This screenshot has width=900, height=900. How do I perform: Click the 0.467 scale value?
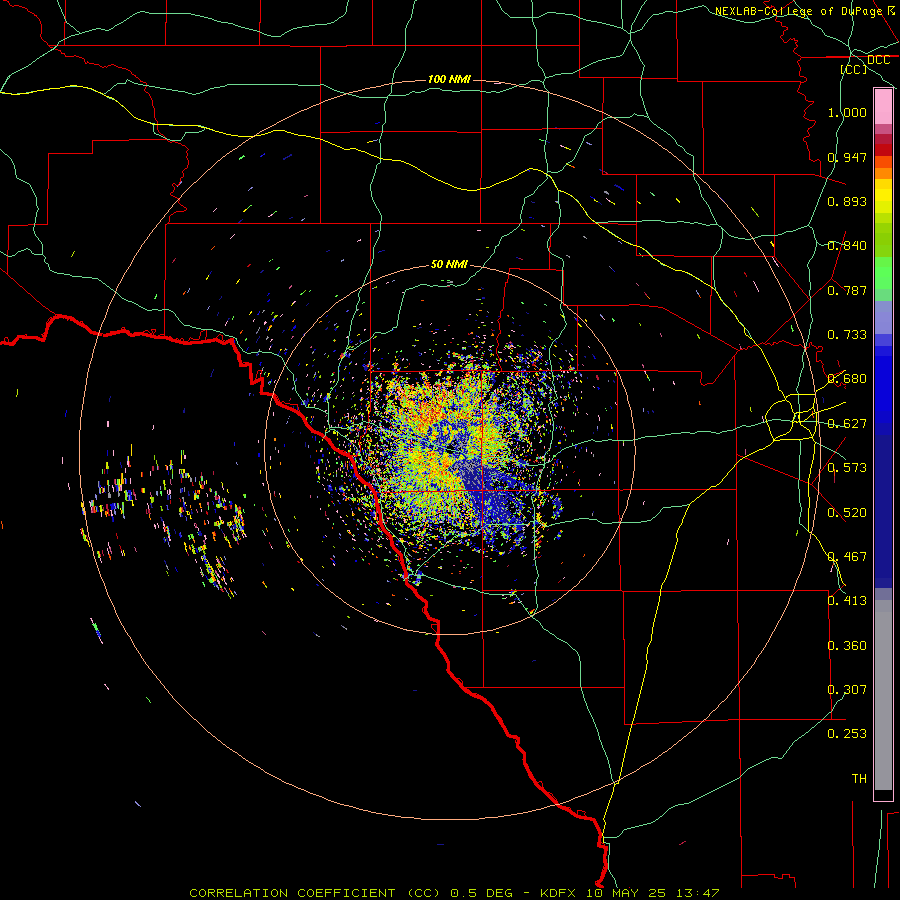point(847,557)
